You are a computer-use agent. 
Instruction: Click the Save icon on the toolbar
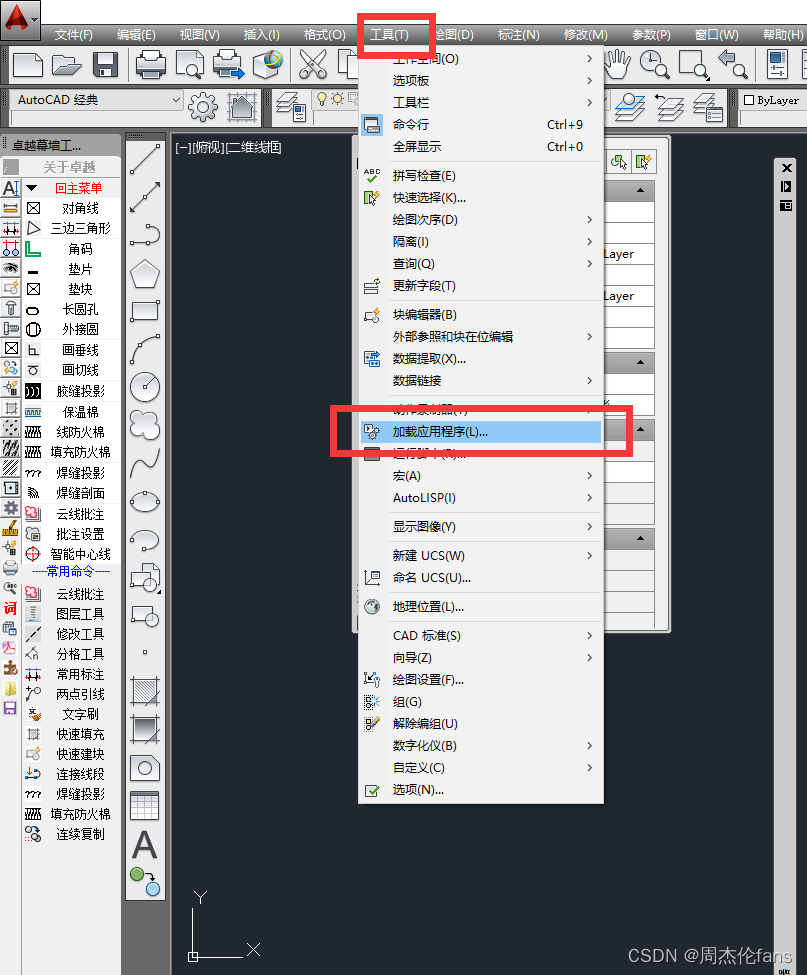click(108, 64)
